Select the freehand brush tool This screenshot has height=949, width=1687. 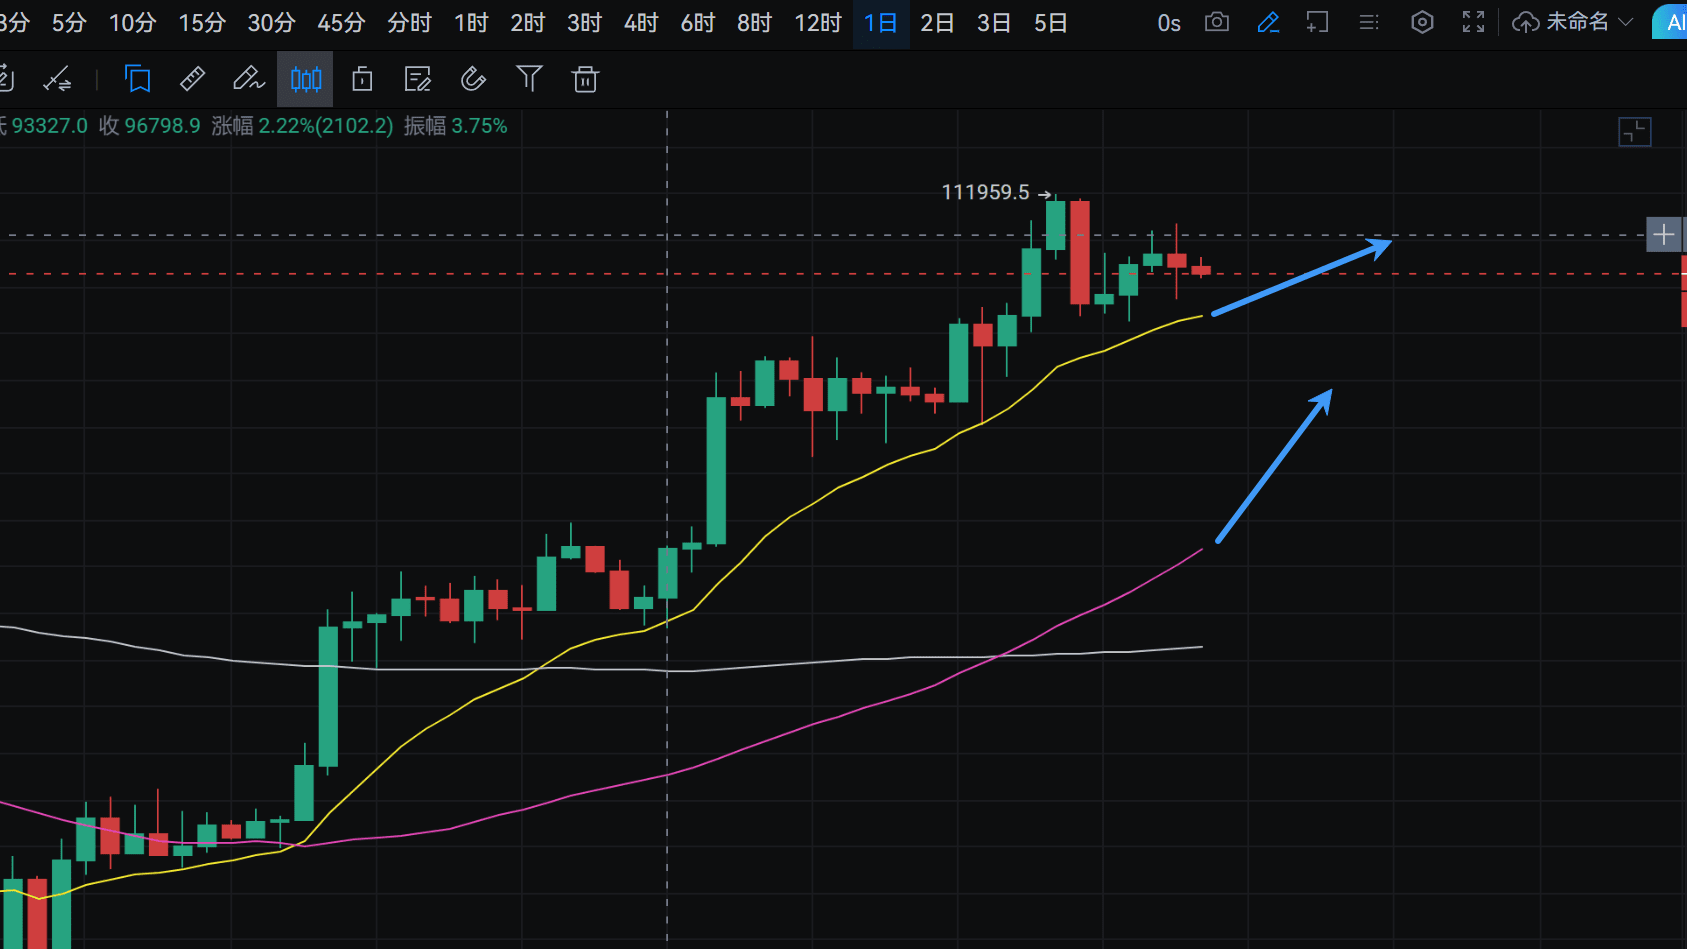[x=248, y=79]
